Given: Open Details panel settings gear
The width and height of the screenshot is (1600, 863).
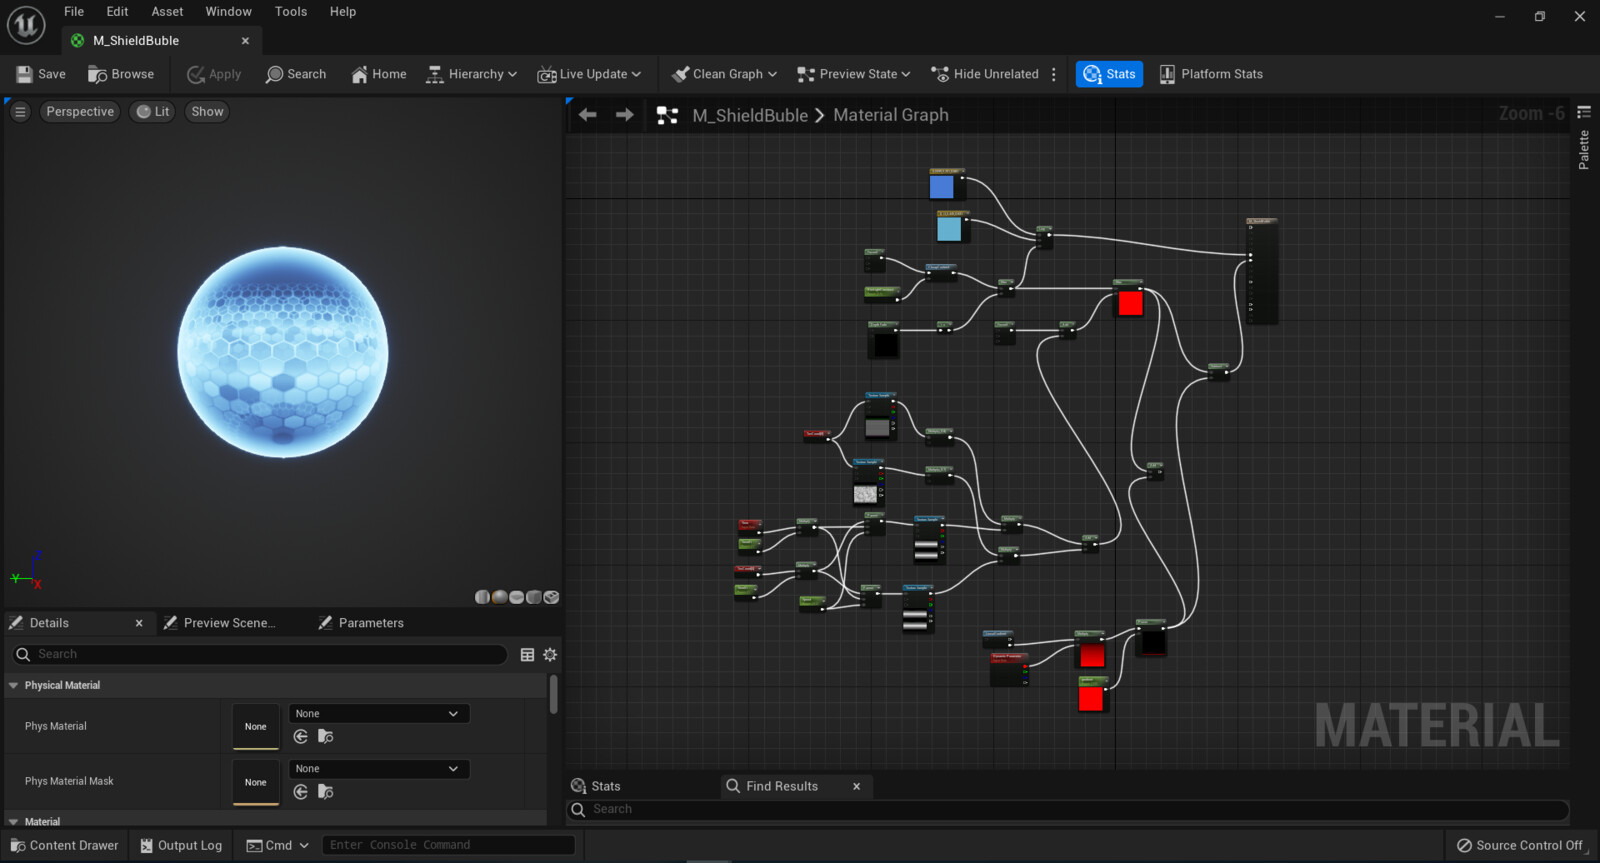Looking at the screenshot, I should pos(550,655).
